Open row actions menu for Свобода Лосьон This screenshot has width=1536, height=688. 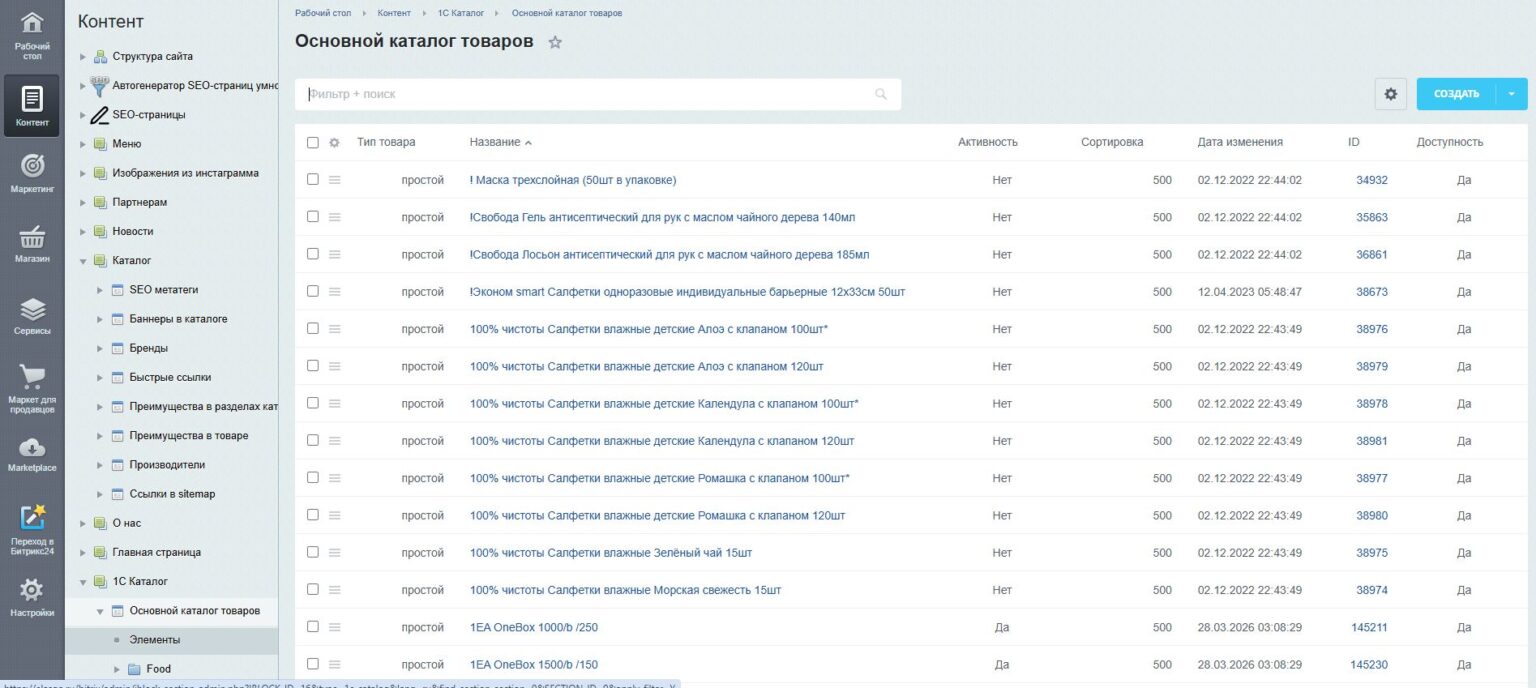point(335,254)
